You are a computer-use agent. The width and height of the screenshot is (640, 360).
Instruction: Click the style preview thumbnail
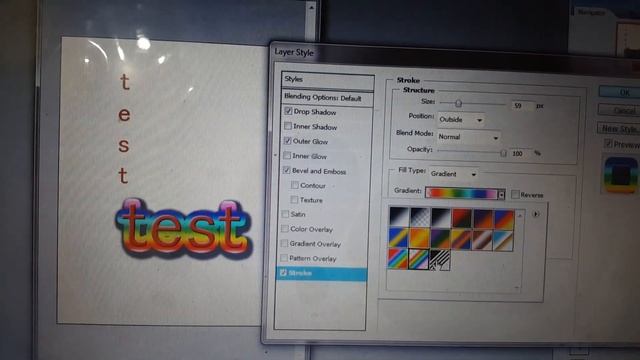[621, 175]
